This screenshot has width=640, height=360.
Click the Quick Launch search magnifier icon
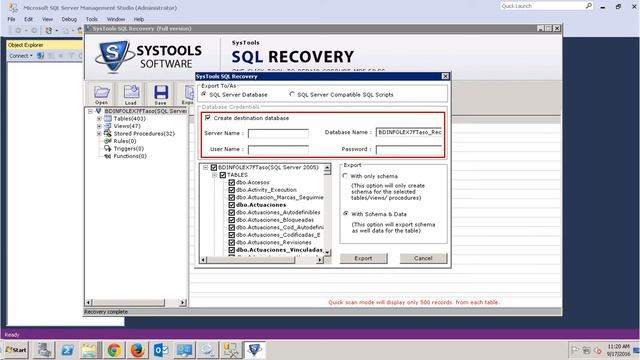click(589, 6)
